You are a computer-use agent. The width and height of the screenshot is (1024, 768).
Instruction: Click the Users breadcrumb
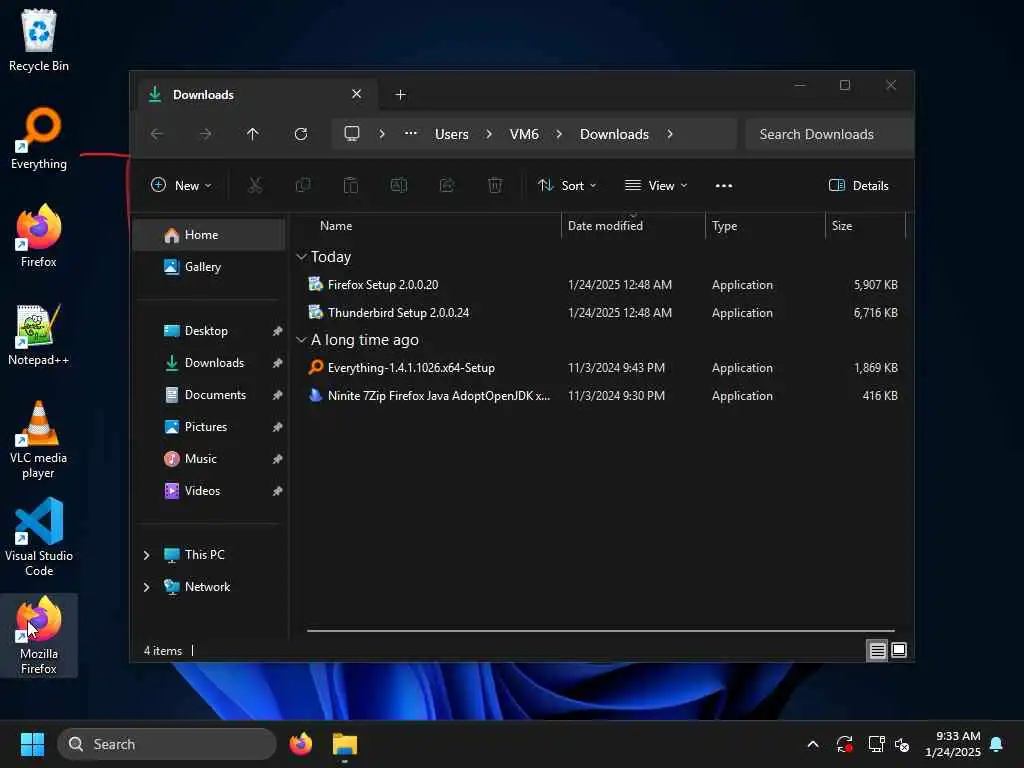(x=451, y=134)
